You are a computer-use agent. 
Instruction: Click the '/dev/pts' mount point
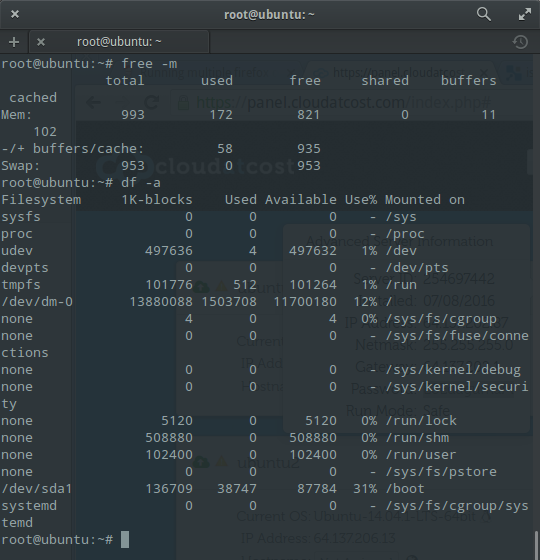[x=417, y=268]
